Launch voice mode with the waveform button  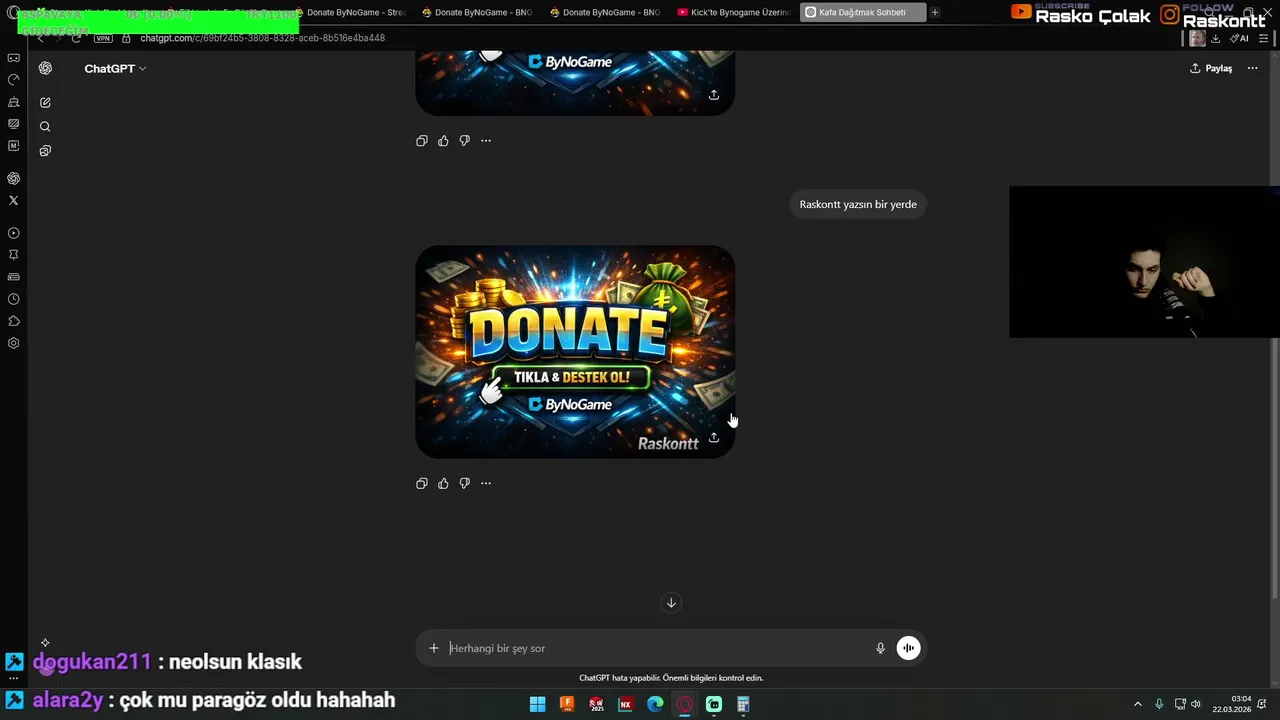click(908, 648)
